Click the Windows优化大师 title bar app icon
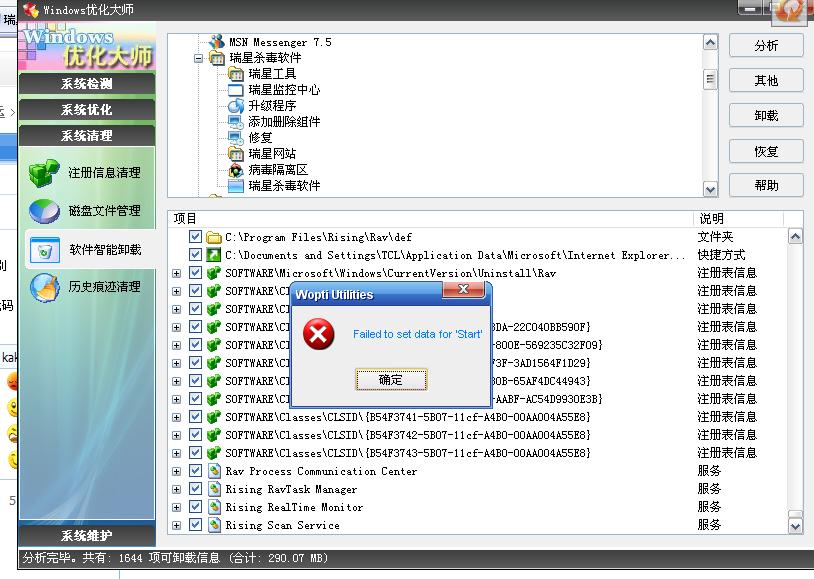814x579 pixels. pyautogui.click(x=32, y=9)
